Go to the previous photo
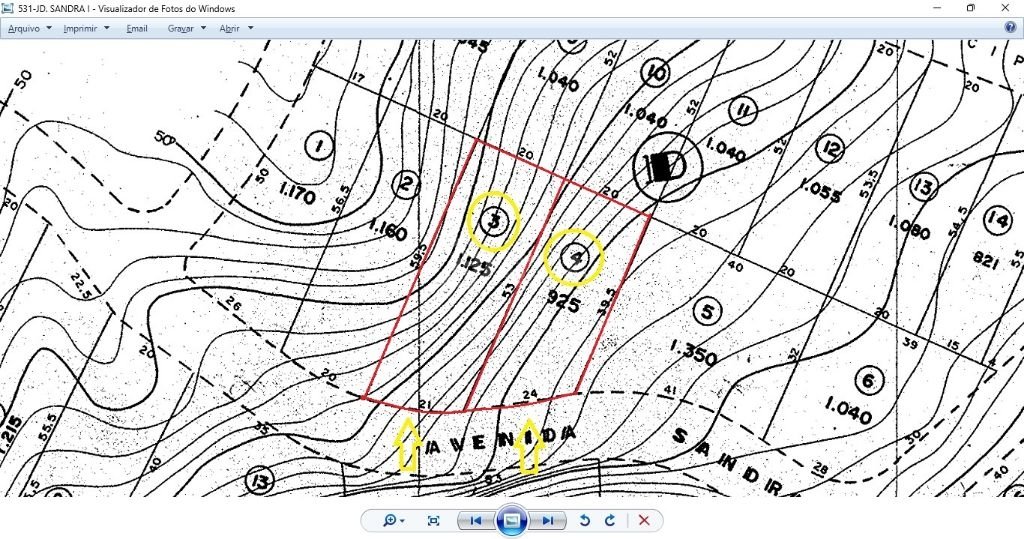Image resolution: width=1024 pixels, height=539 pixels. point(476,520)
